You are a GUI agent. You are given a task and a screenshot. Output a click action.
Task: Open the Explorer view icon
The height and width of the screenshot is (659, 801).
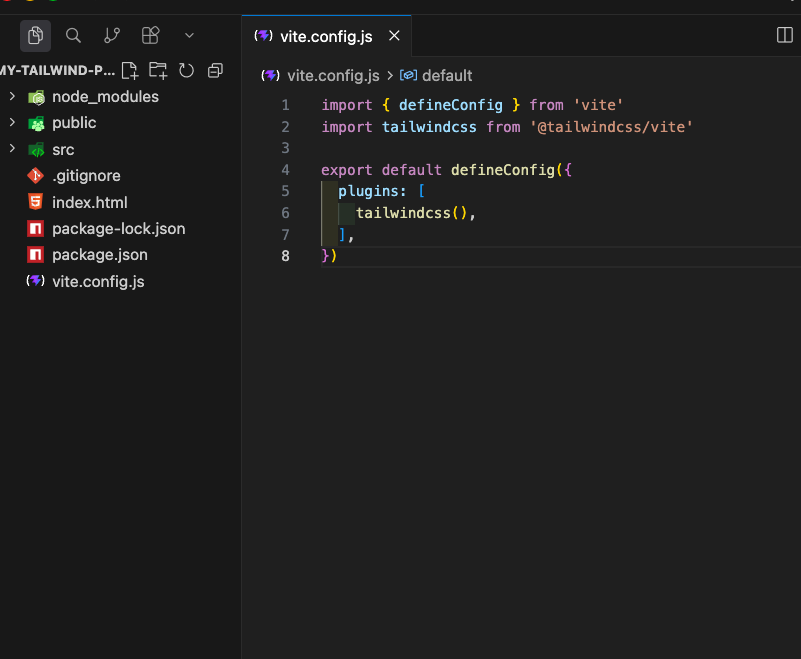click(34, 35)
